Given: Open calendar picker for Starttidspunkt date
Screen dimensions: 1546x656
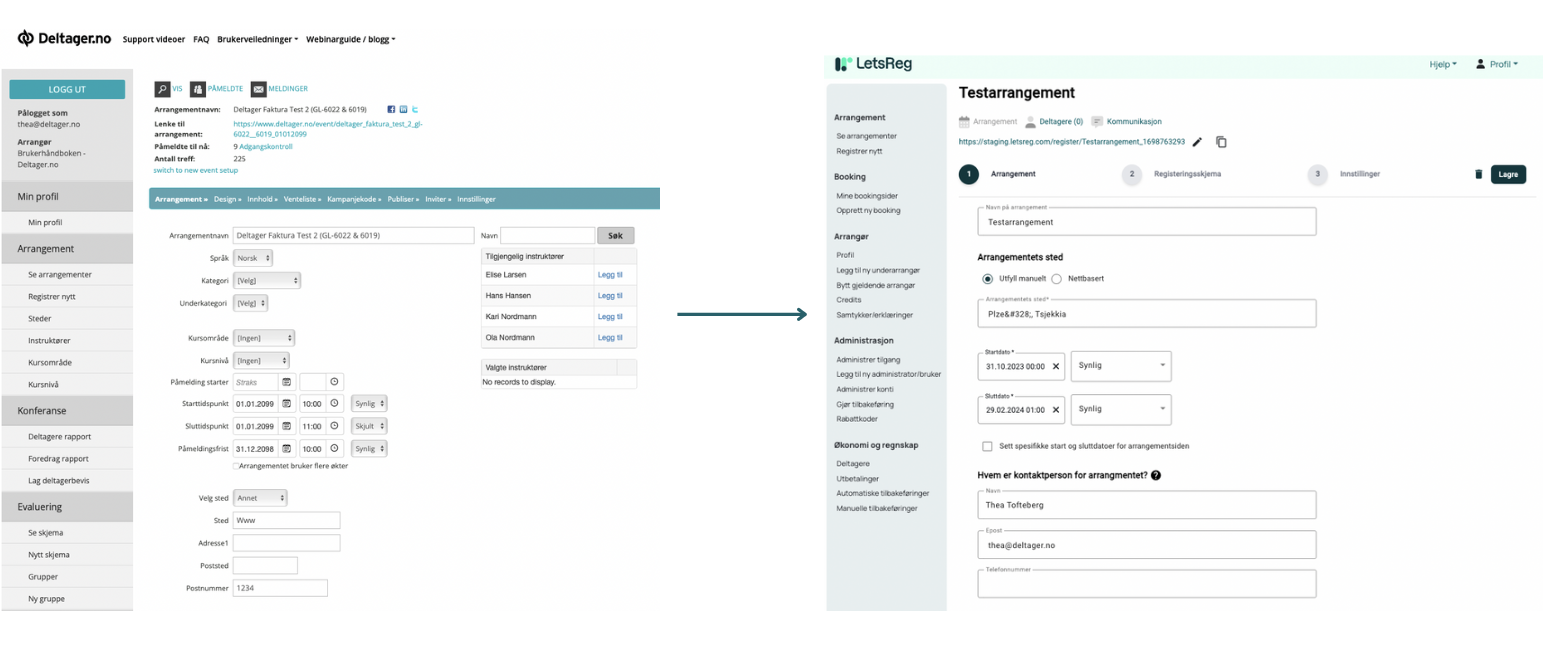Looking at the screenshot, I should point(286,403).
